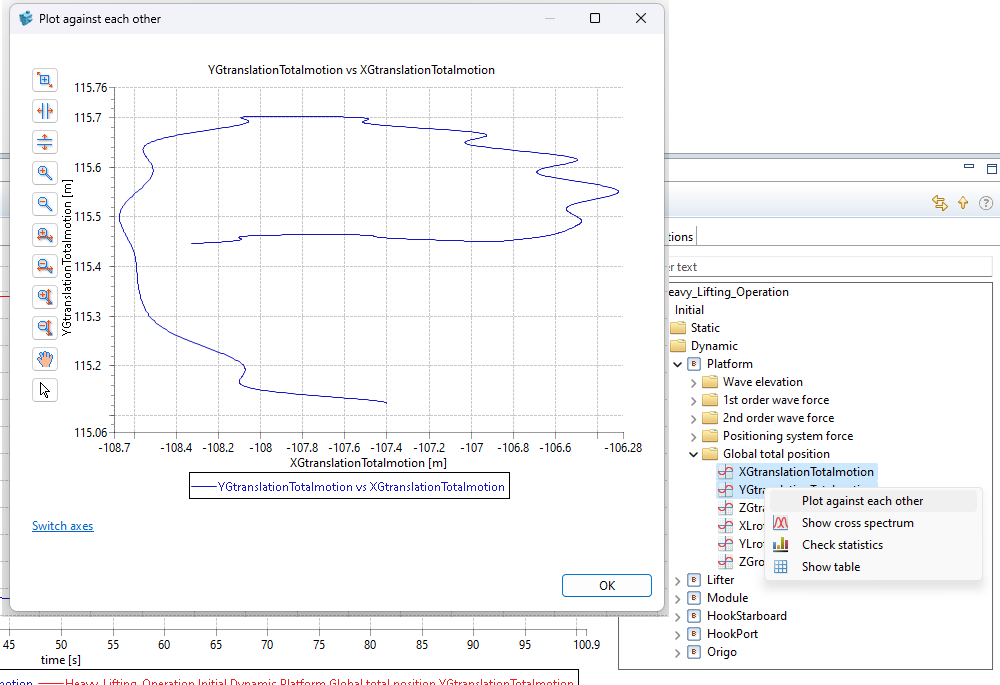The width and height of the screenshot is (1000, 685).
Task: Expand the 2nd order wave force folder
Action: coord(694,418)
